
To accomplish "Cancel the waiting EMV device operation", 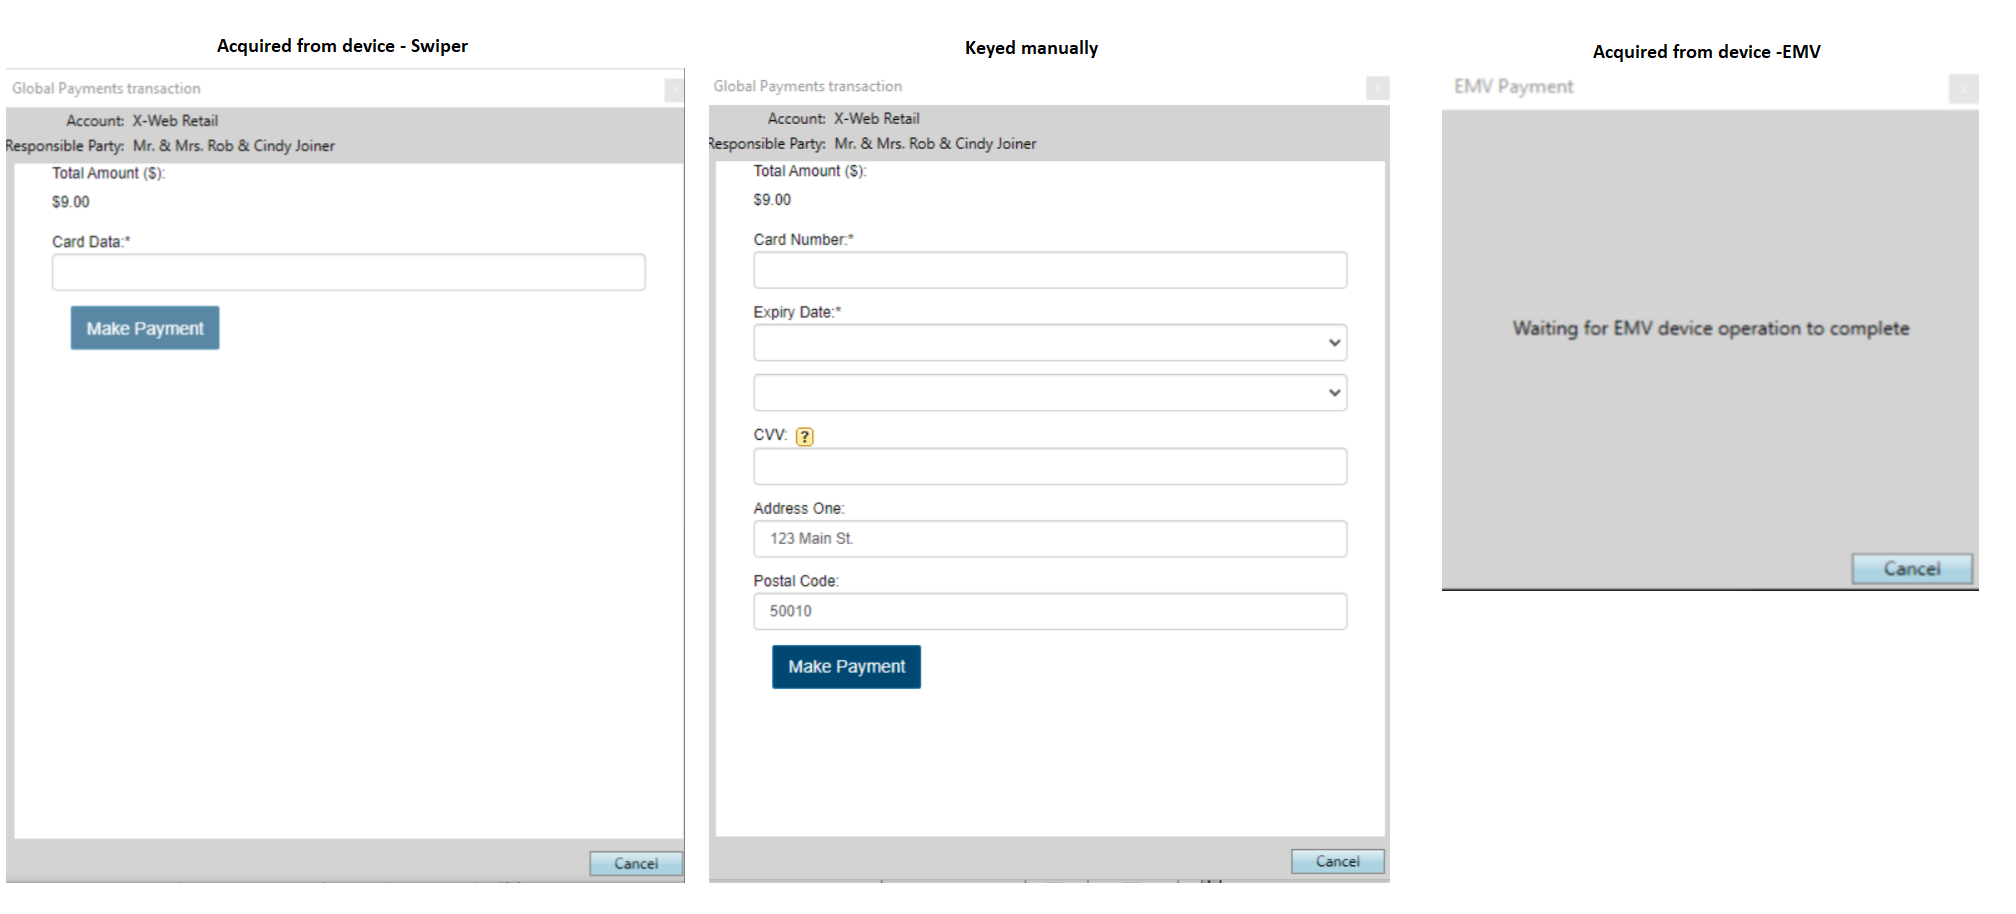I will point(1911,568).
